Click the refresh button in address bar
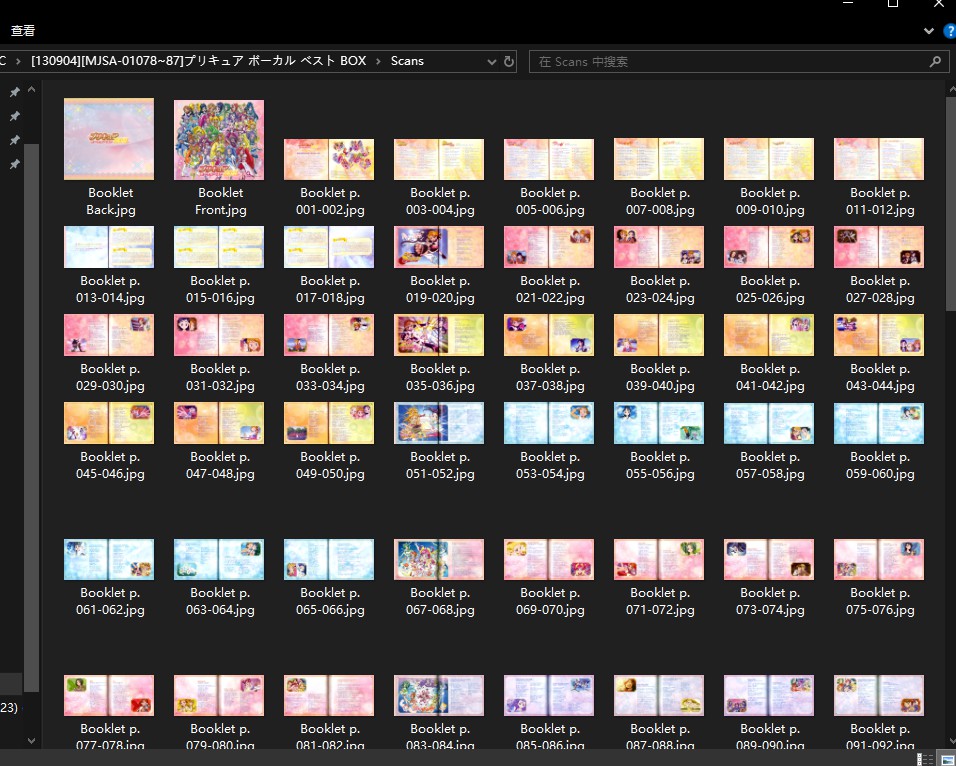This screenshot has width=956, height=766. [509, 61]
